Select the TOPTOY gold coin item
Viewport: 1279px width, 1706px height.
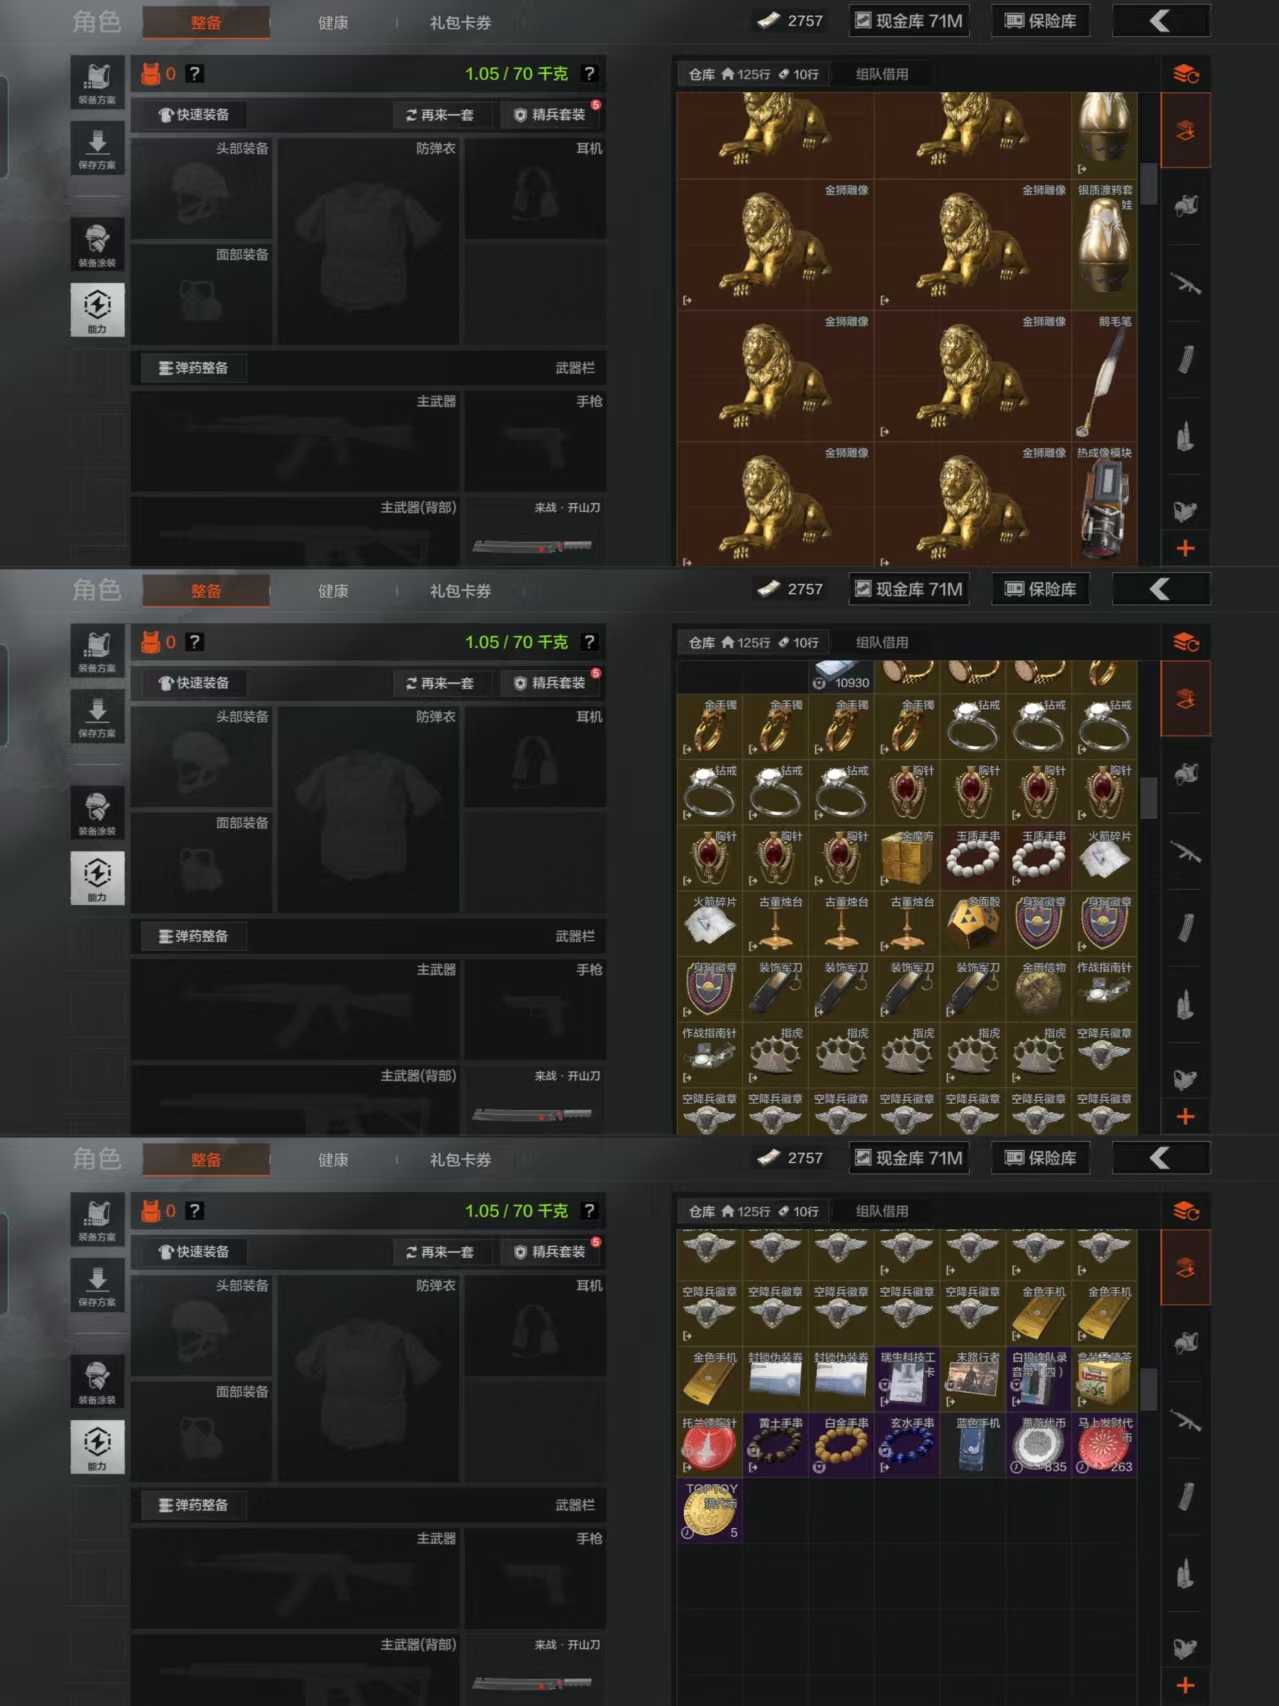[x=710, y=1510]
